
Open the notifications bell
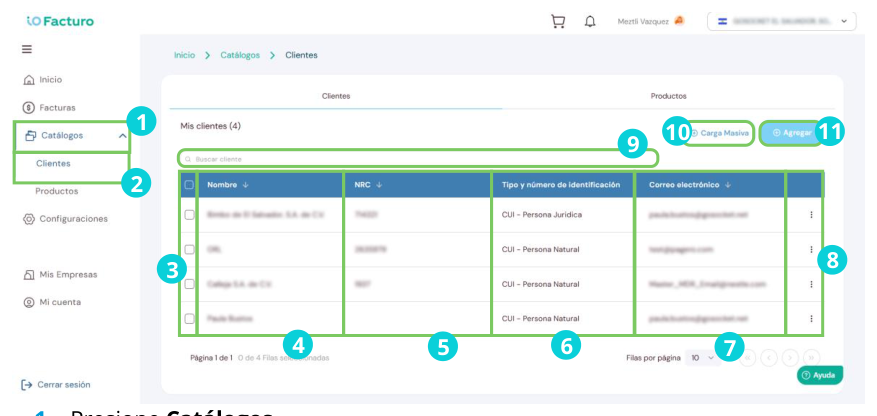point(590,21)
